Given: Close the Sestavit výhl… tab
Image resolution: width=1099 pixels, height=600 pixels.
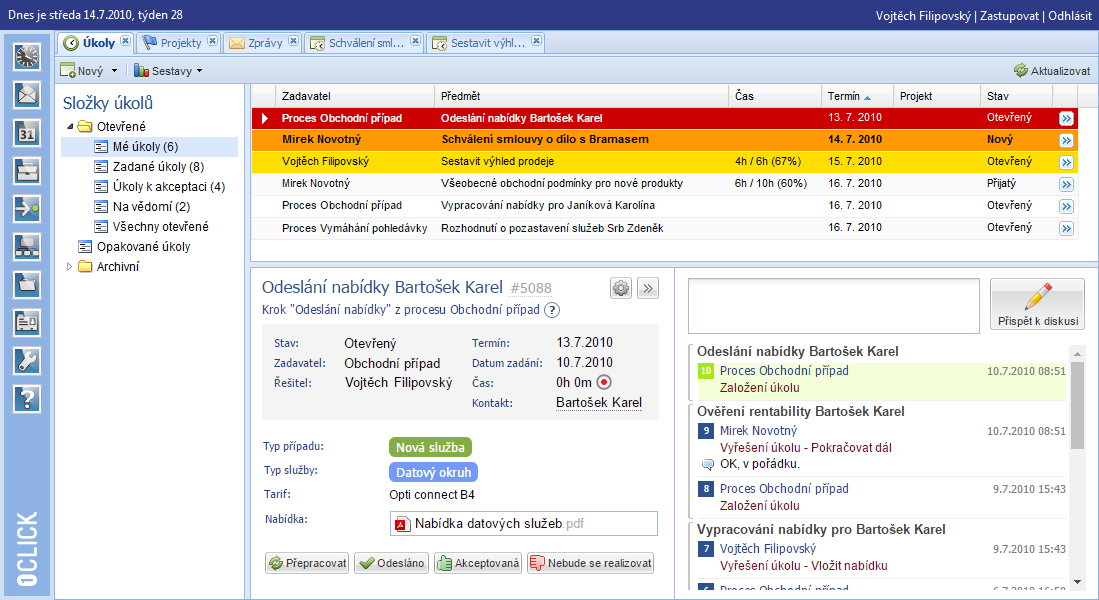Looking at the screenshot, I should pos(536,41).
